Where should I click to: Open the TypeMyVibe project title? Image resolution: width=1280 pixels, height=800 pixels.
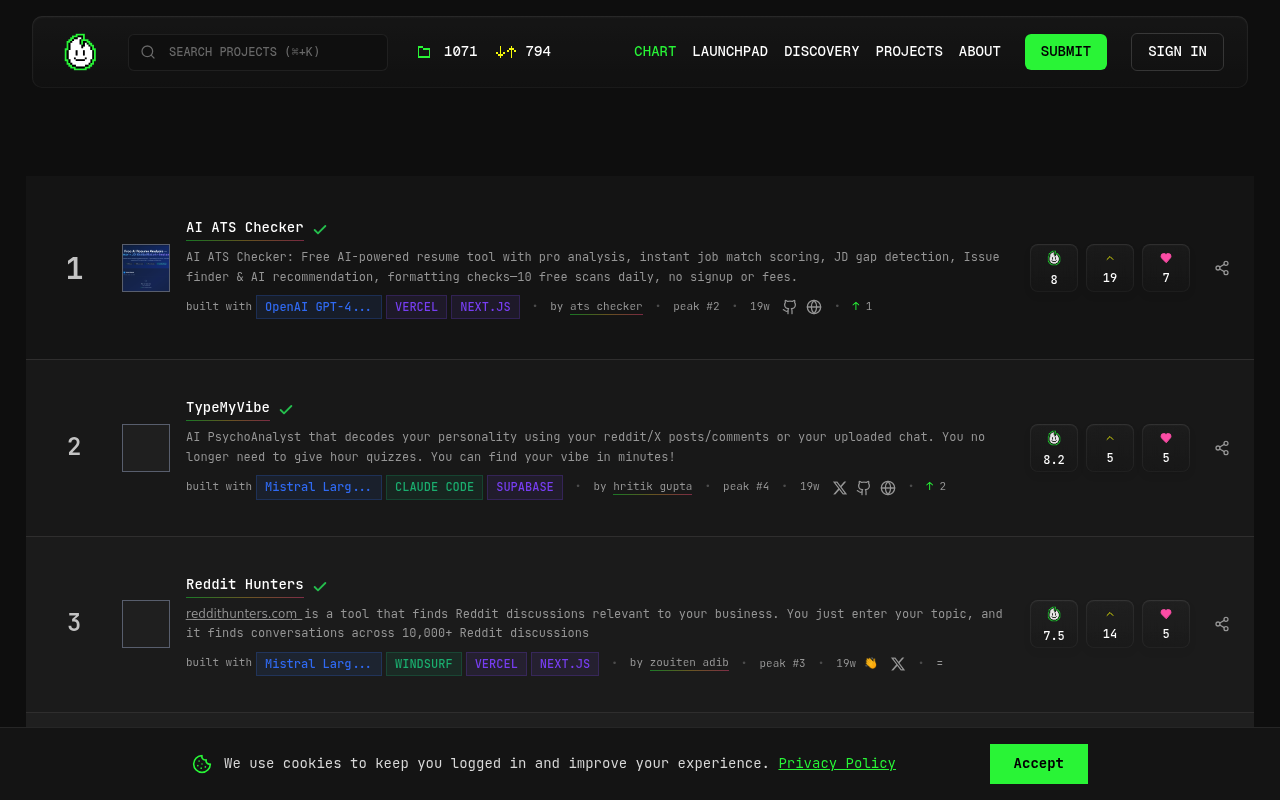pyautogui.click(x=228, y=408)
